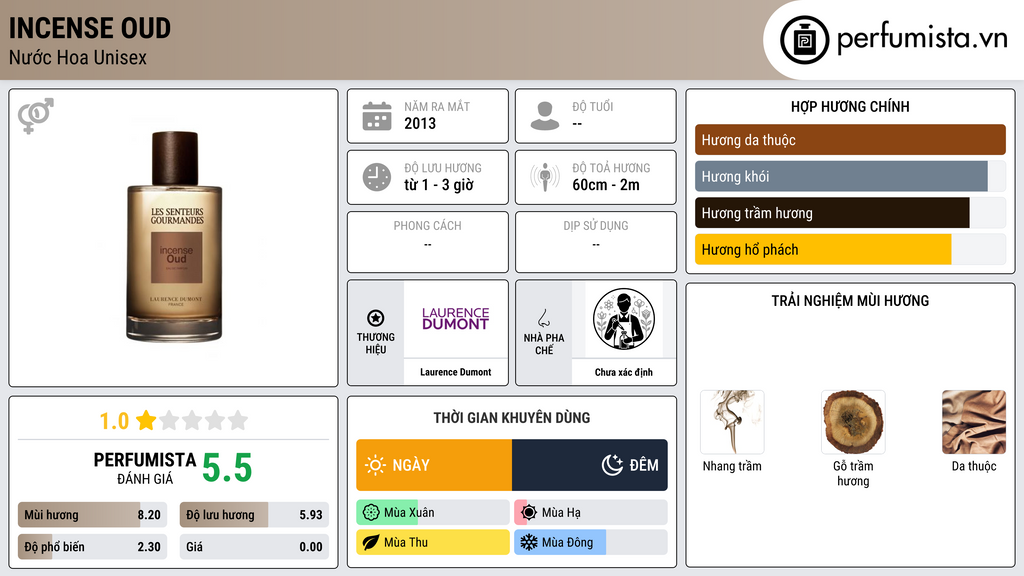Click the leaf icon next to Mùa Thu
This screenshot has width=1024, height=576.
(371, 542)
